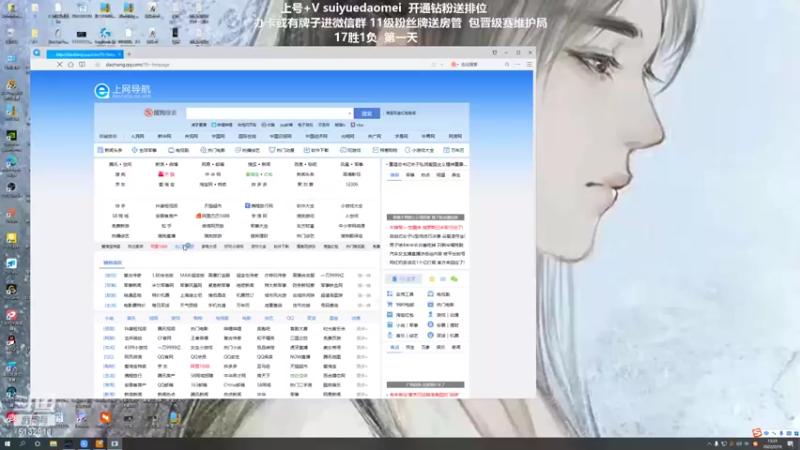Open the 游戏 person icon in sidebar
800x450 pixels.
pos(431,314)
